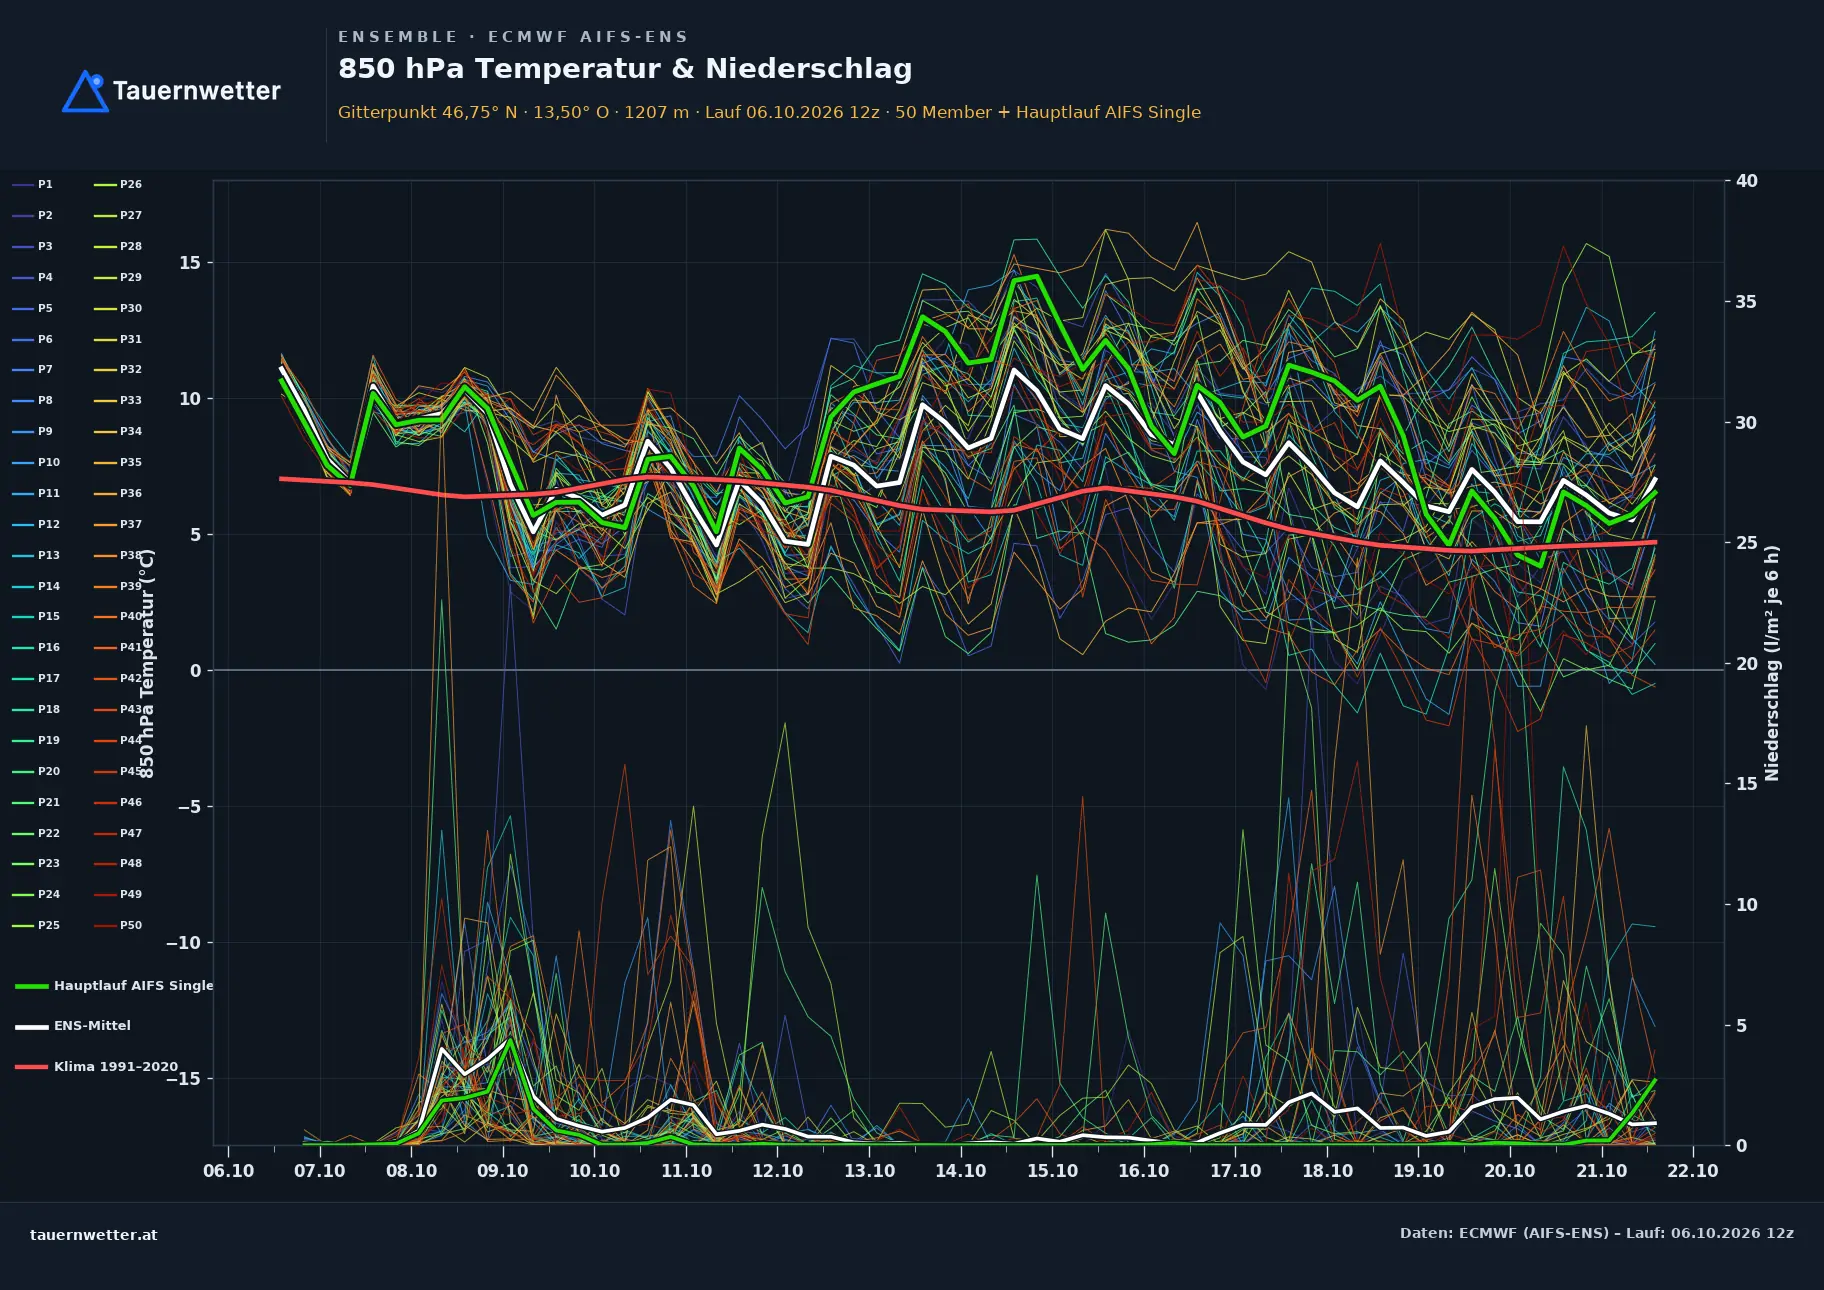Click the red Klima legend line swatch
This screenshot has height=1290, width=1824.
(32, 1067)
